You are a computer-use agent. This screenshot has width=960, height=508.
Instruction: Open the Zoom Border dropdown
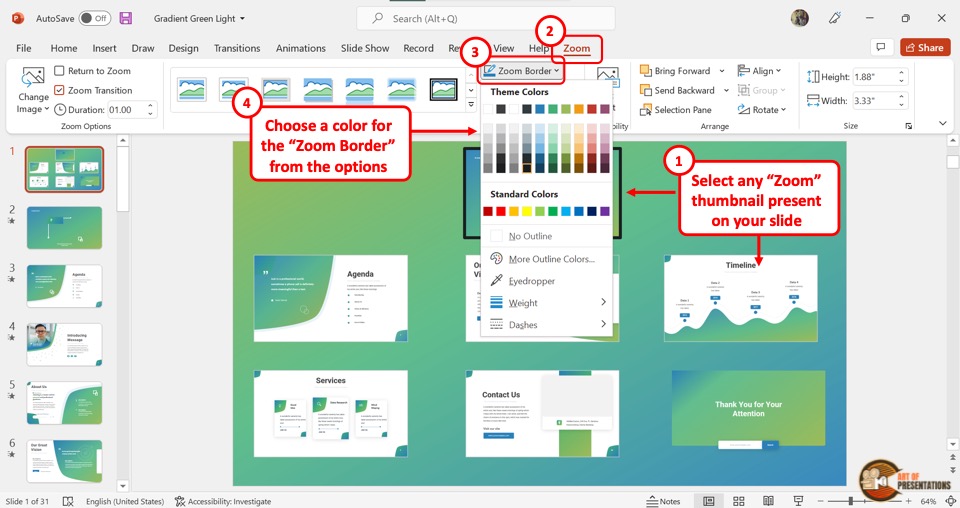coord(521,71)
